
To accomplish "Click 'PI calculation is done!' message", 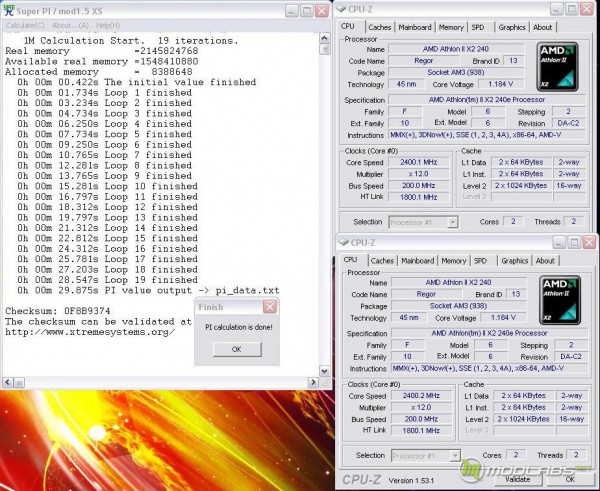I will [239, 327].
